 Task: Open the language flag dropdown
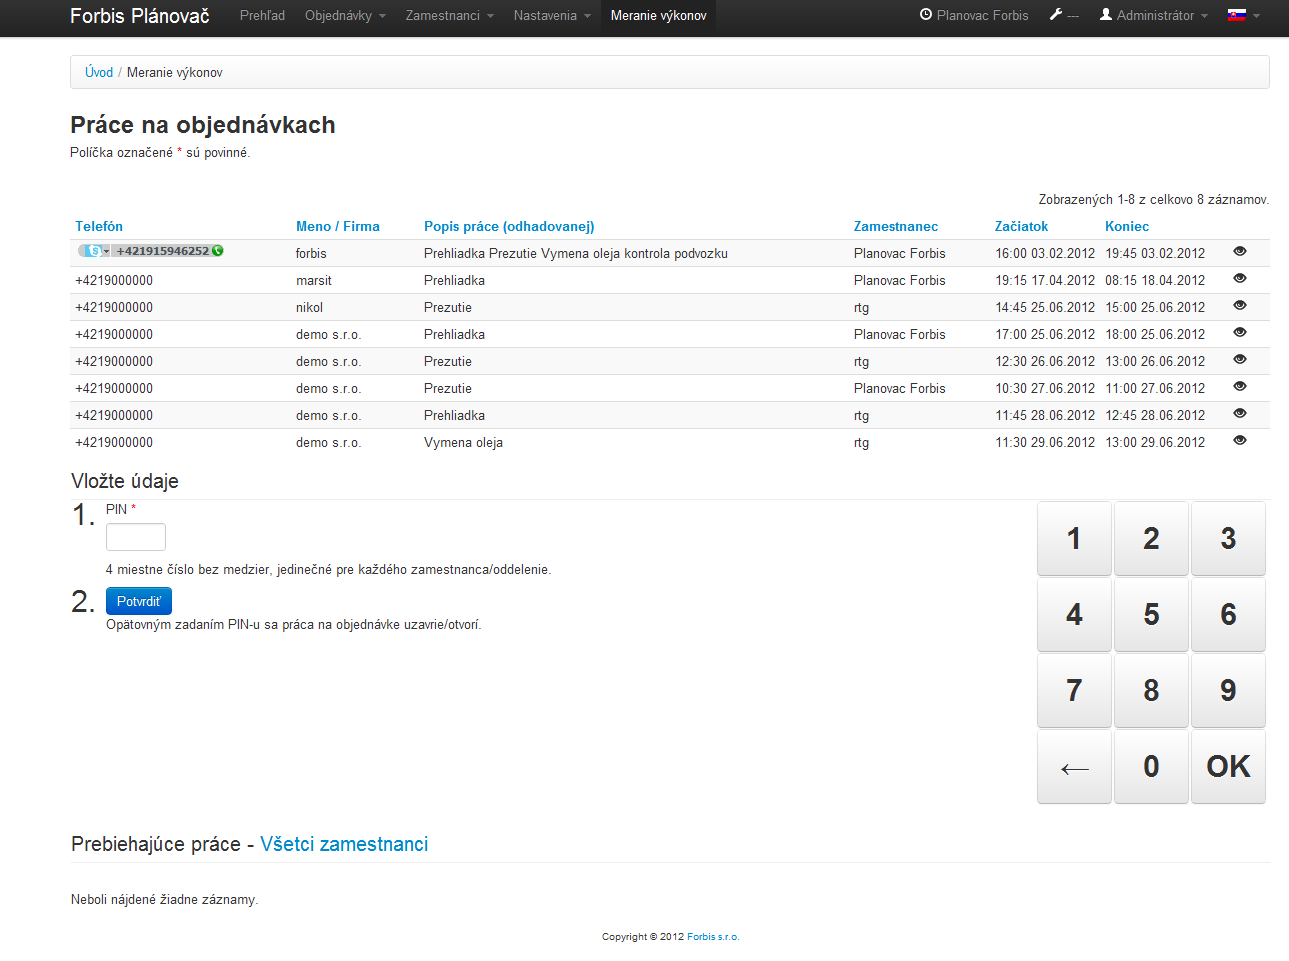1244,15
